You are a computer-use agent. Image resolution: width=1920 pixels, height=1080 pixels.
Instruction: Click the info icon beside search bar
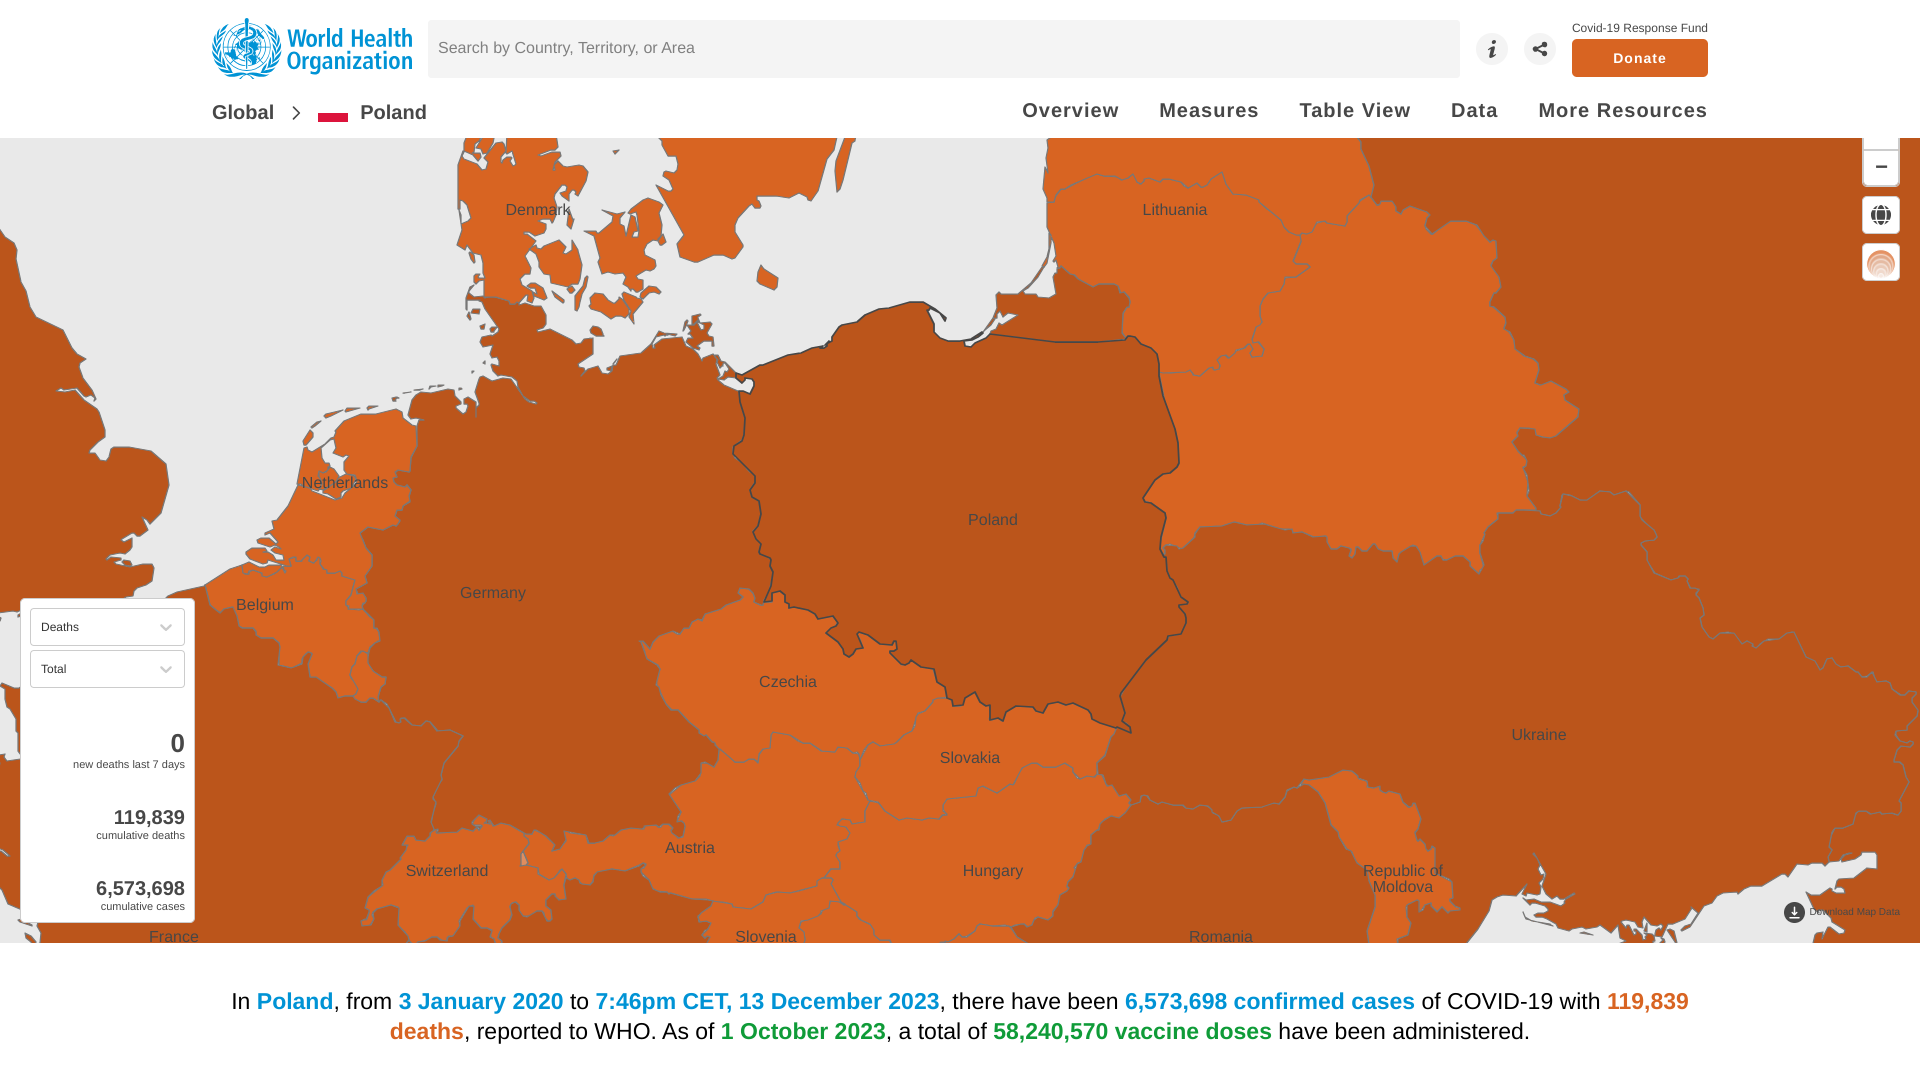pos(1491,49)
